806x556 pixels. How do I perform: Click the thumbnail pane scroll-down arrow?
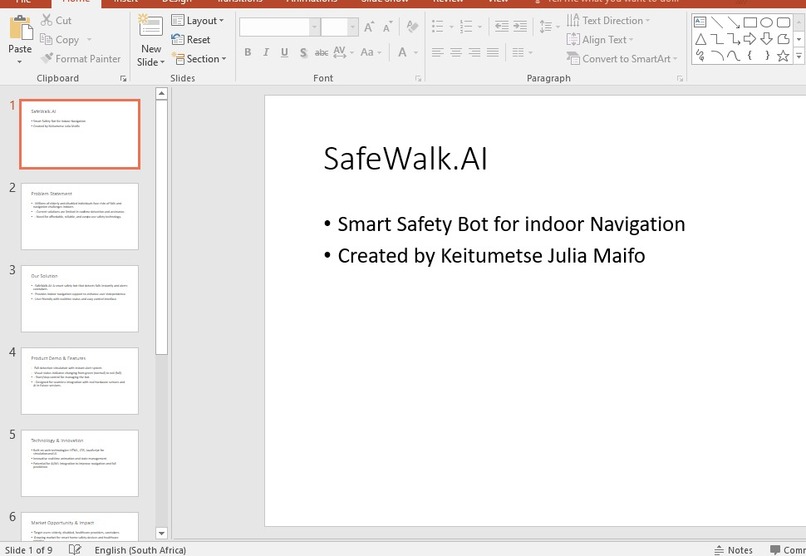161,533
